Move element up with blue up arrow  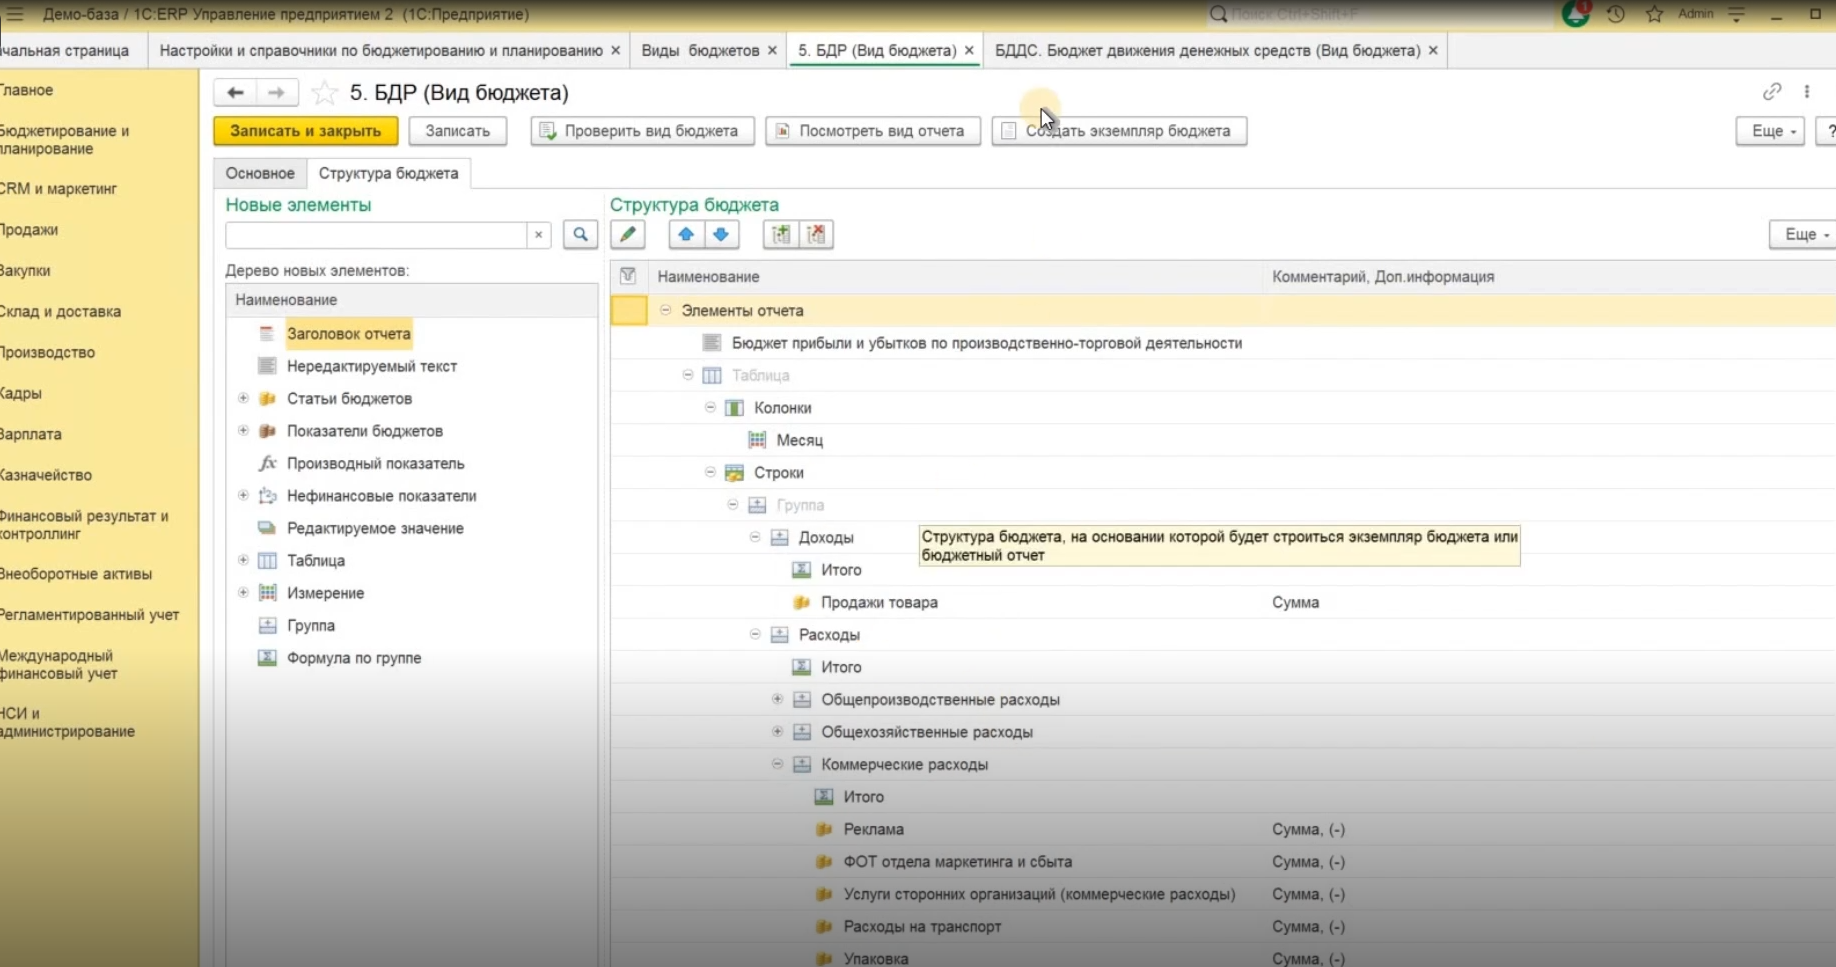[x=686, y=234]
